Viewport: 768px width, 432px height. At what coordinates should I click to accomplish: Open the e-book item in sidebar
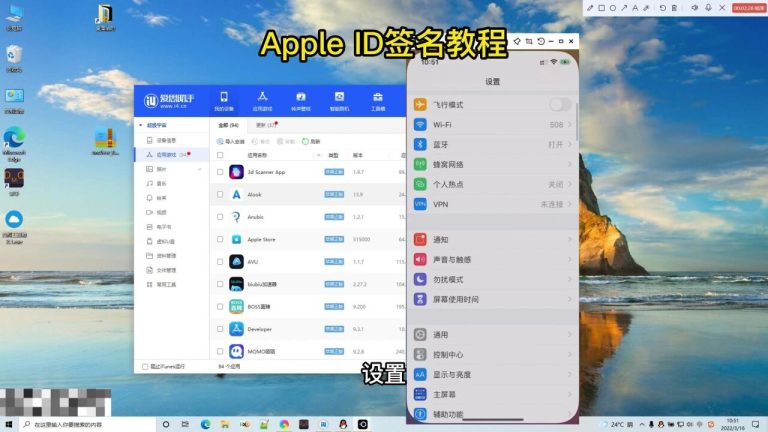click(x=159, y=227)
